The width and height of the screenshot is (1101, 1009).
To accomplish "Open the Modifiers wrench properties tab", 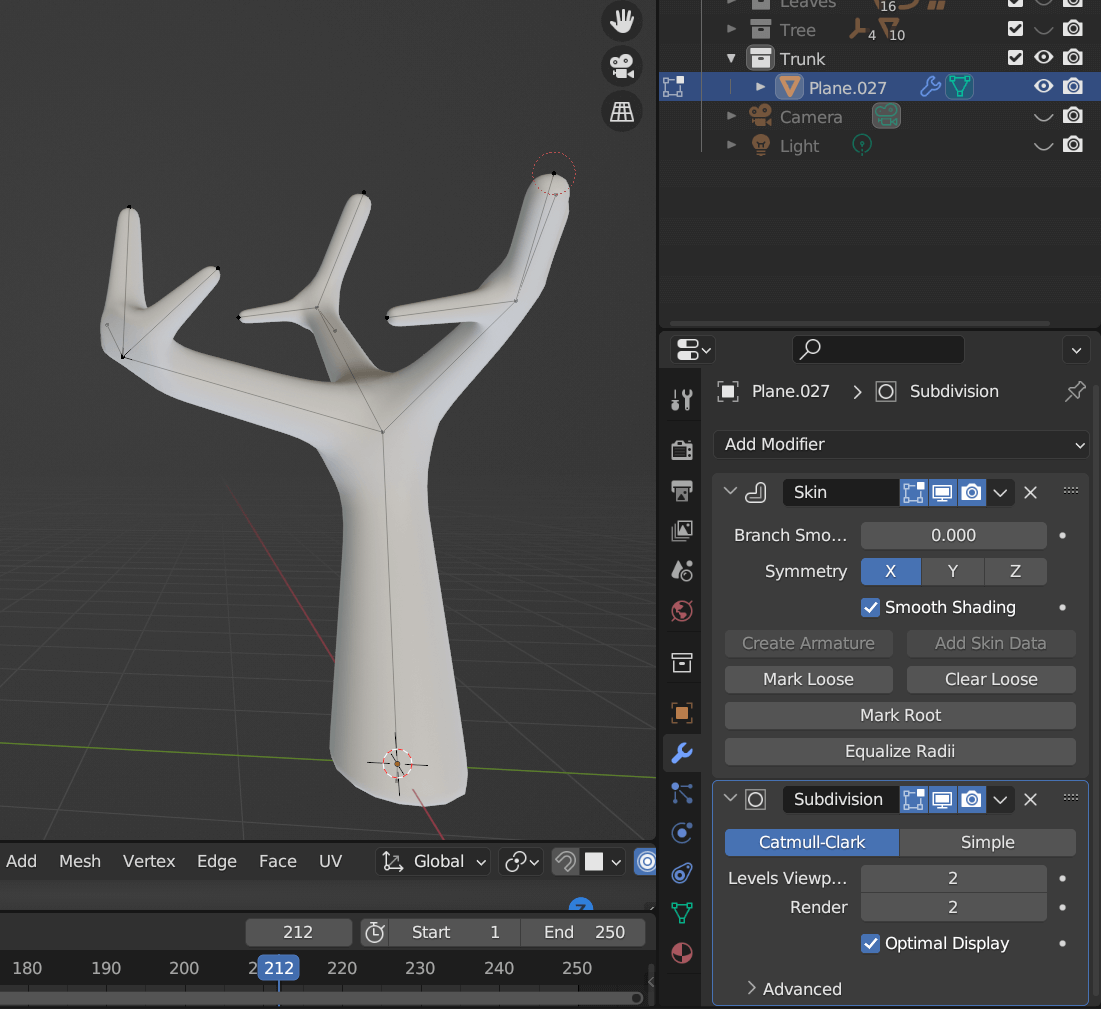I will [682, 753].
